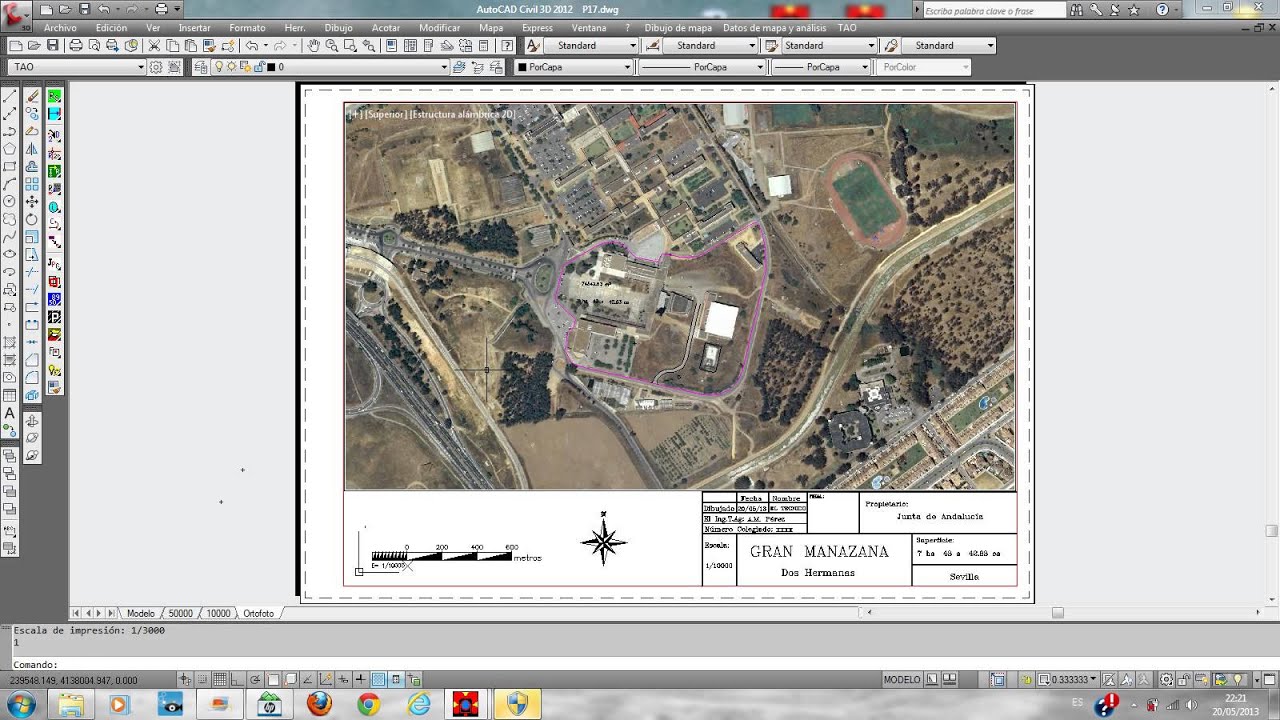Select the Polygon draw tool
Screen dimensions: 1280x720
[9, 148]
